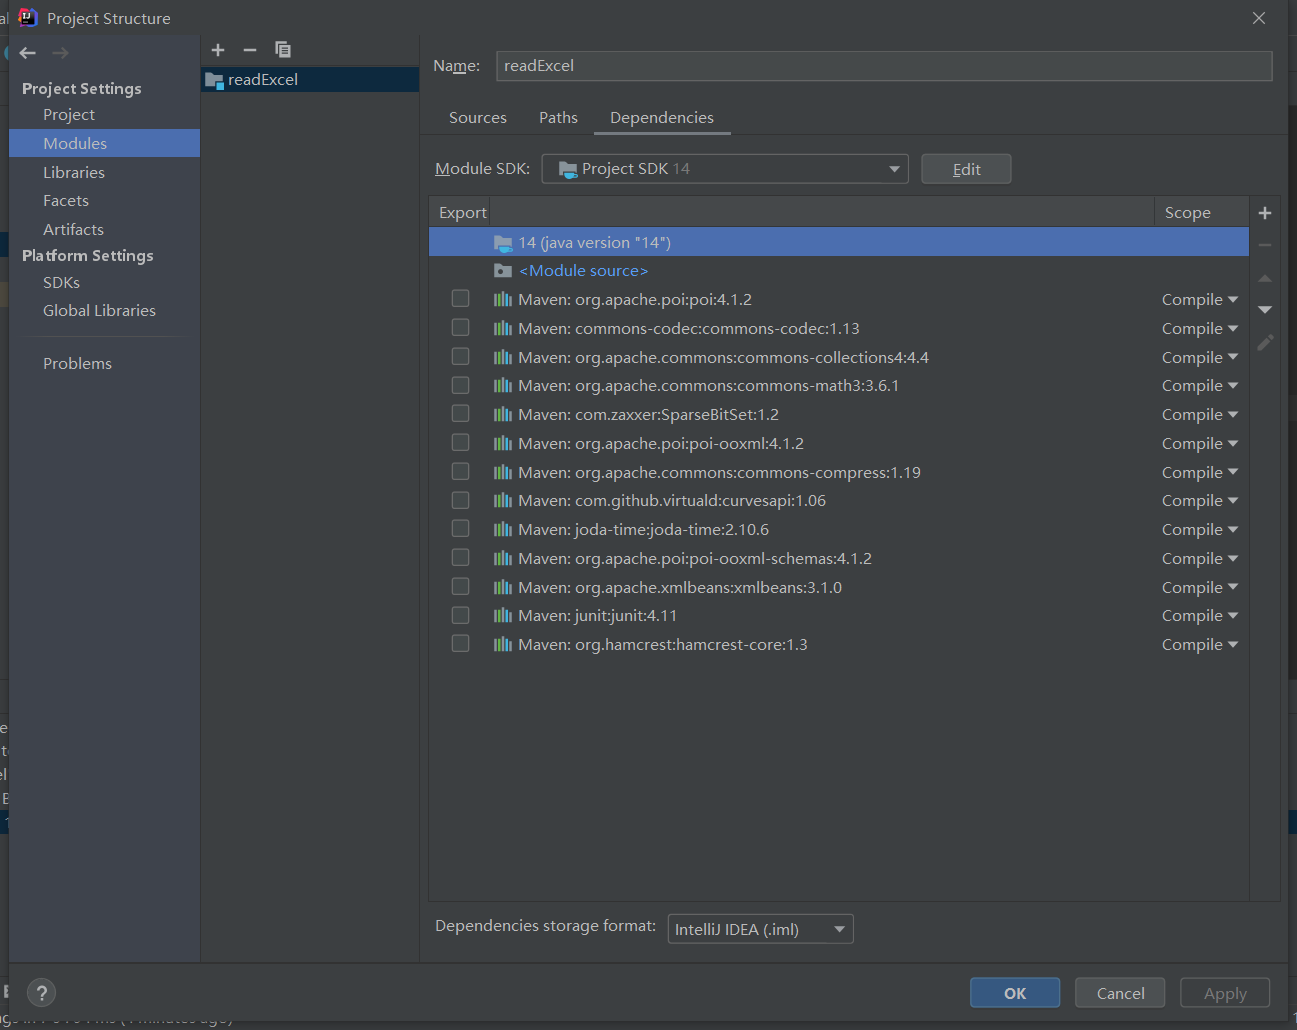Click the Scope column header
1297x1030 pixels.
click(1201, 212)
